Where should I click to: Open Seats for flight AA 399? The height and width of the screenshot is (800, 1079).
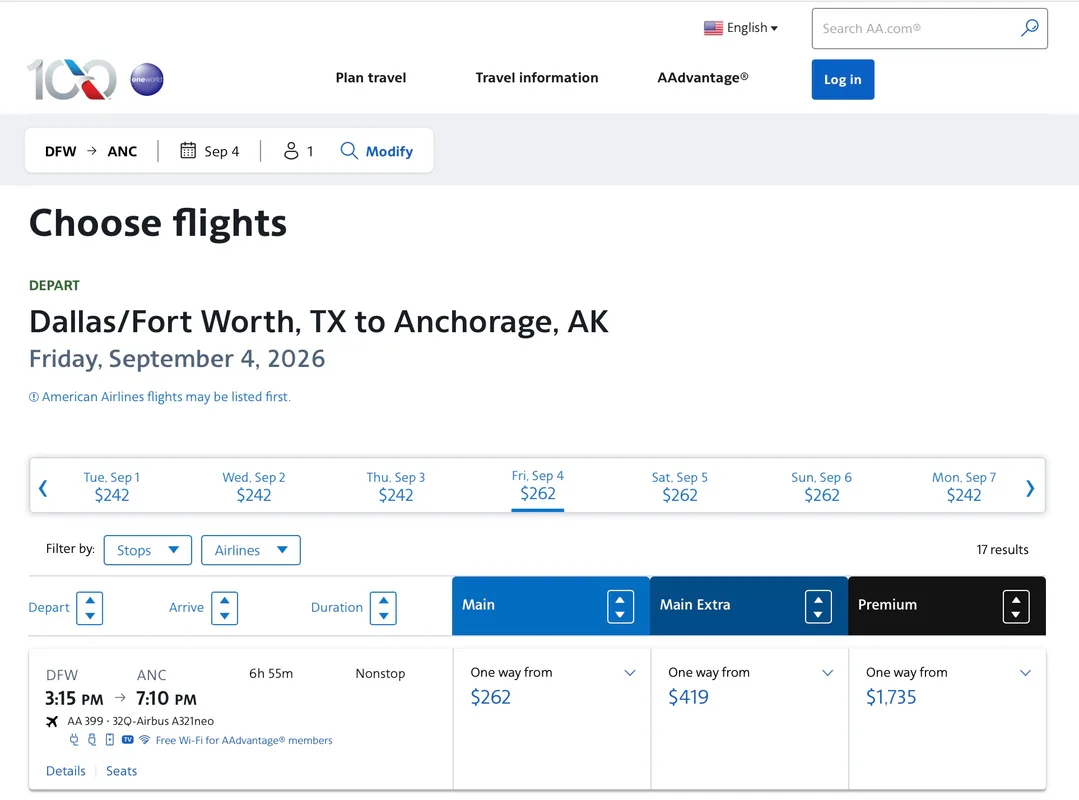click(121, 771)
